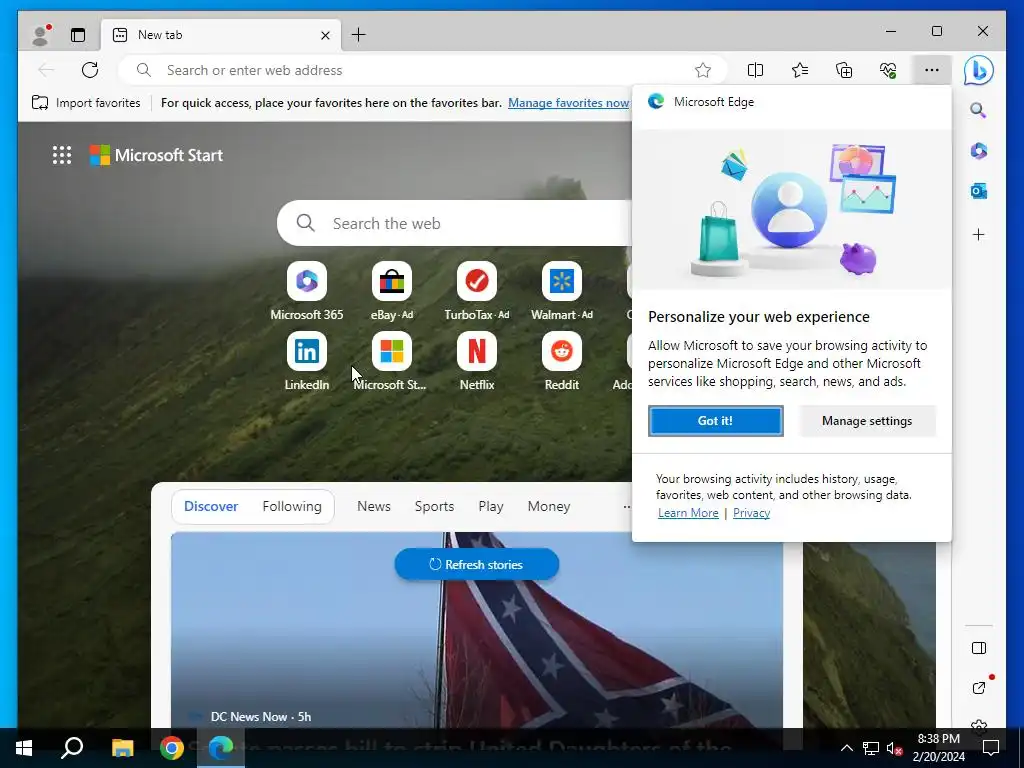Click Refresh stories button

[477, 564]
